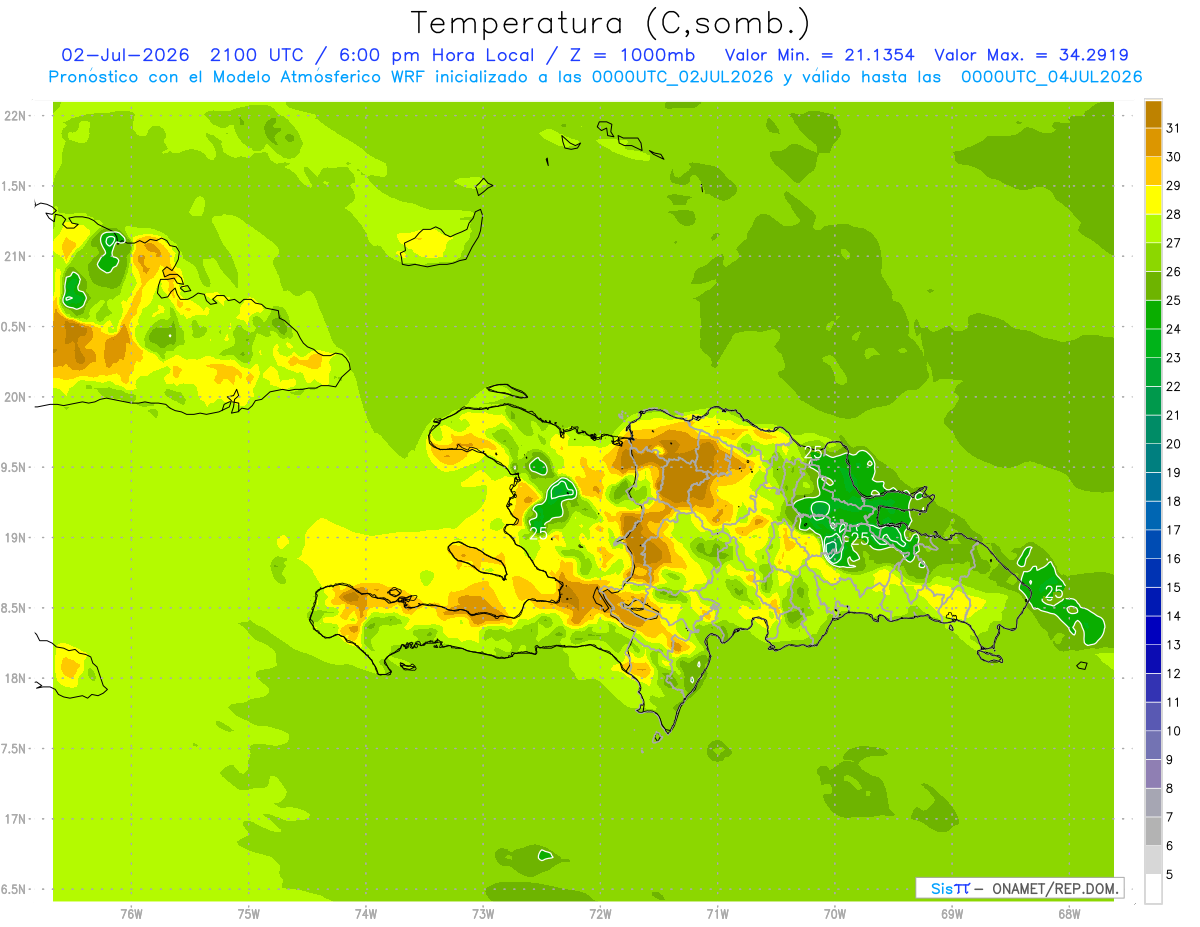1200x927 pixels.
Task: Click the '18N' latitude label
Action: (17, 678)
